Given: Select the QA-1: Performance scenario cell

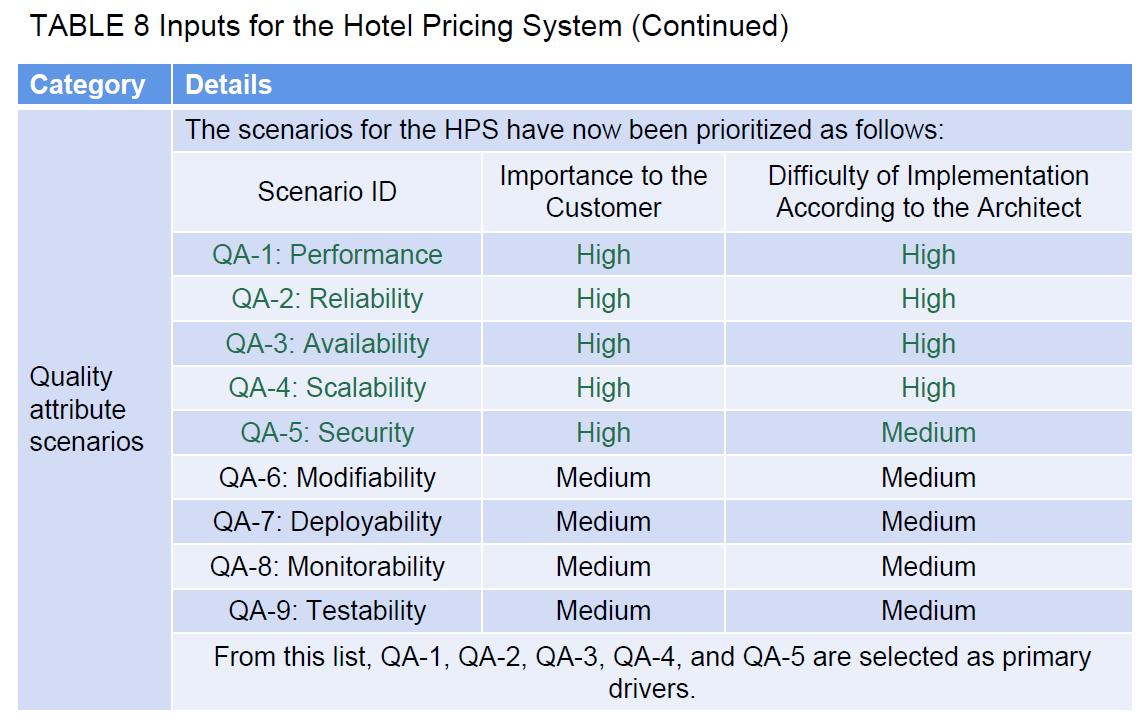Looking at the screenshot, I should (x=327, y=254).
